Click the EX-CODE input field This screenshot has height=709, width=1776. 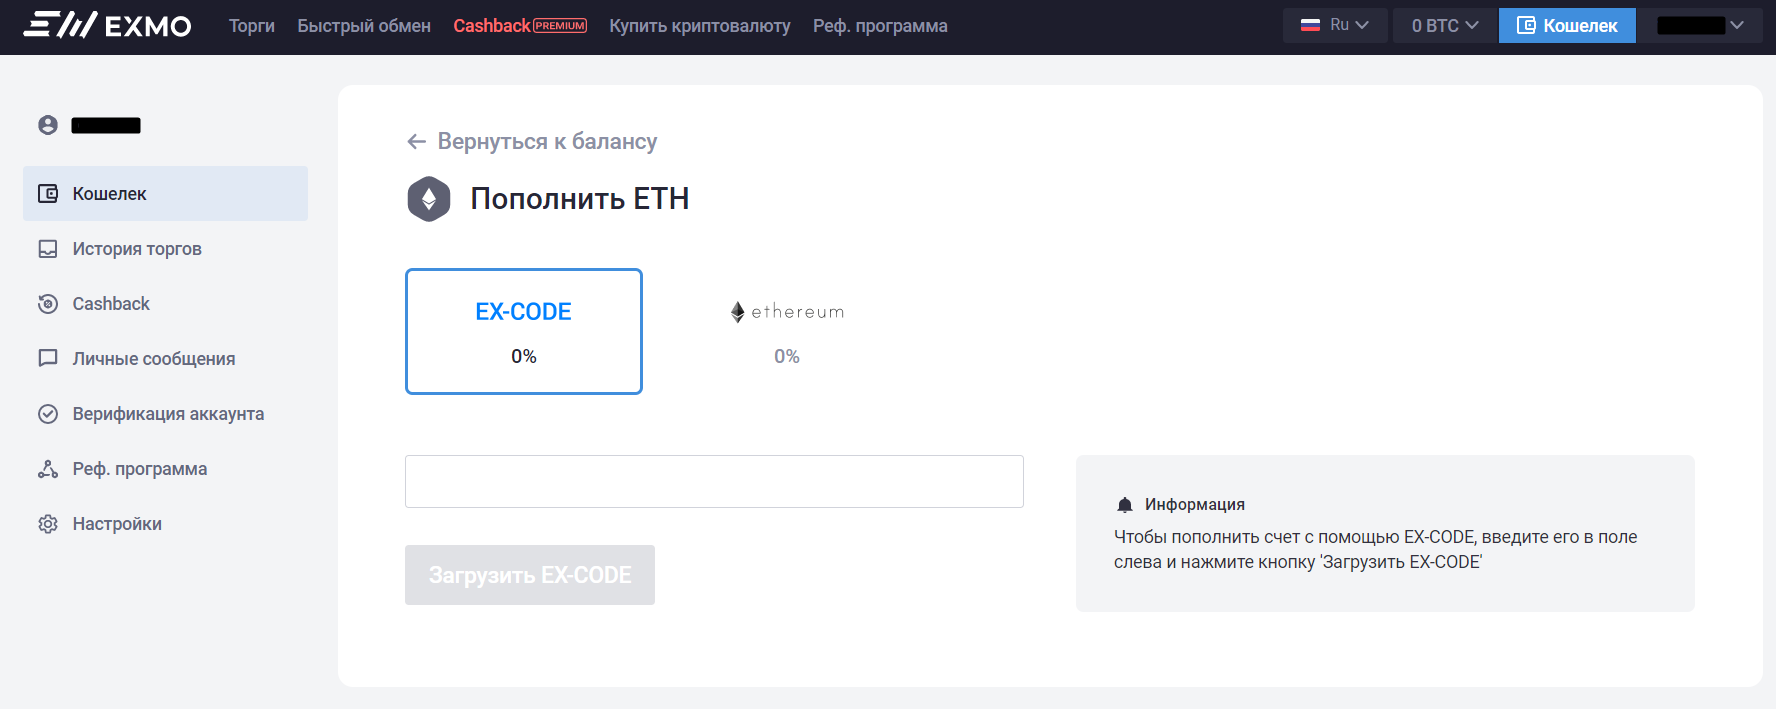714,481
